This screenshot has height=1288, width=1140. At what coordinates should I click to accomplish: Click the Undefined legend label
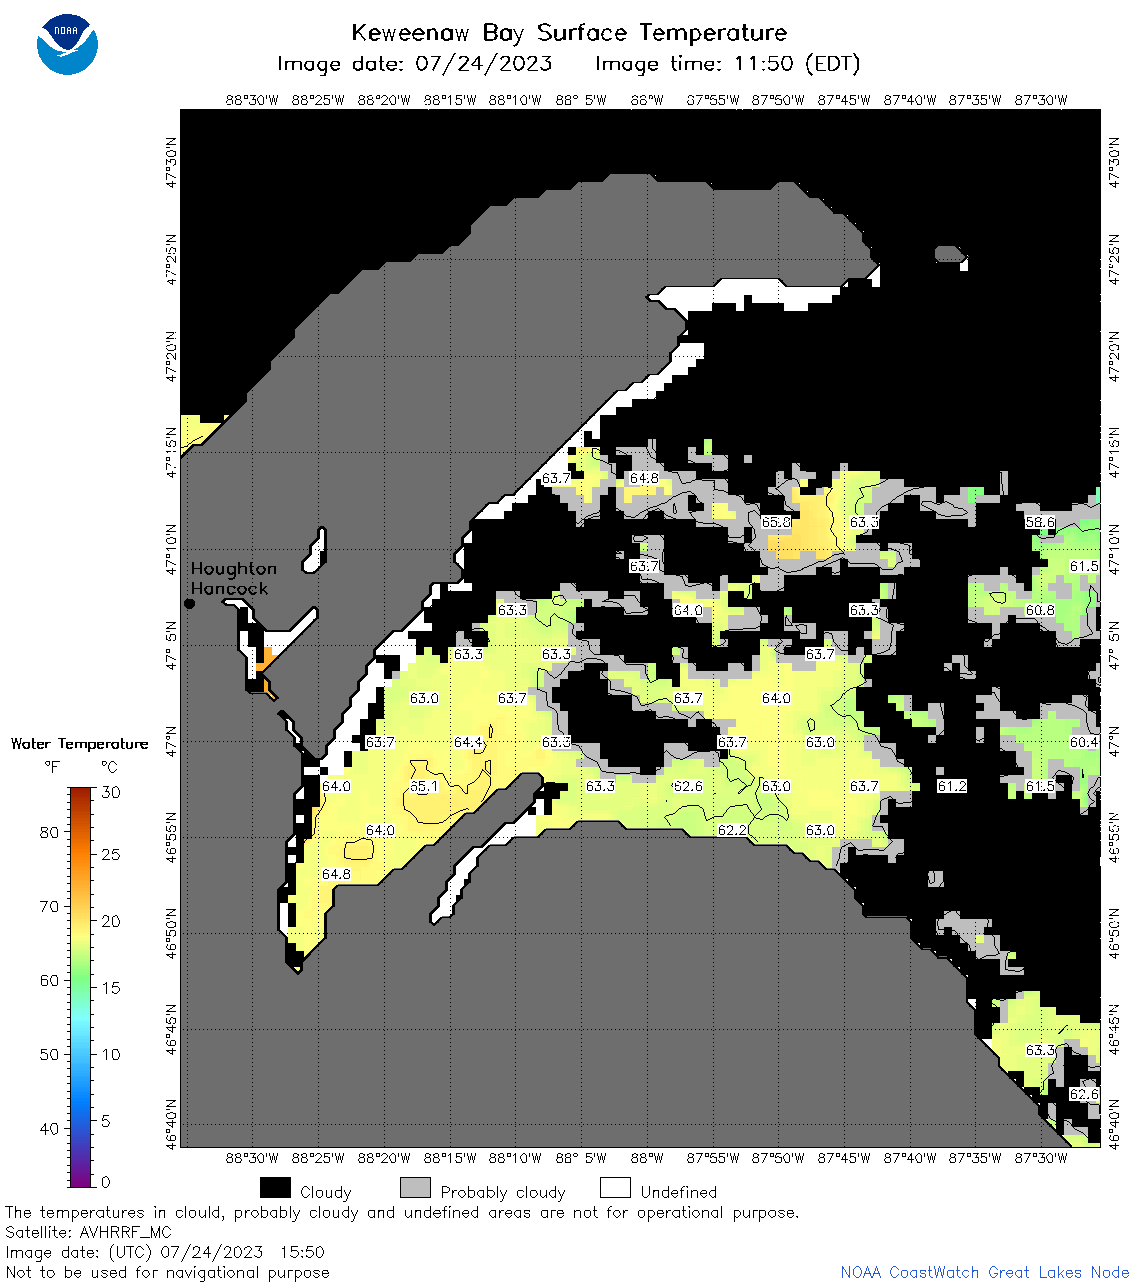(x=679, y=1192)
